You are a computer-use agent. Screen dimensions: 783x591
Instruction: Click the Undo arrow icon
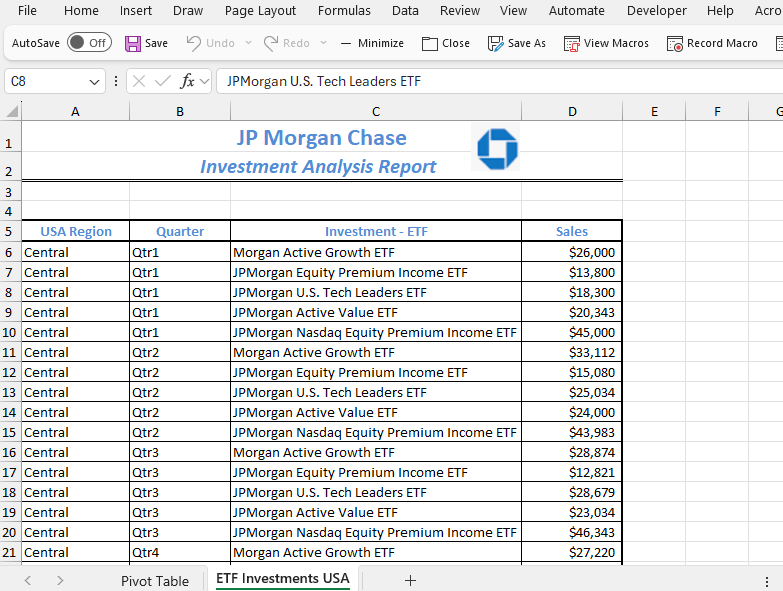point(194,43)
